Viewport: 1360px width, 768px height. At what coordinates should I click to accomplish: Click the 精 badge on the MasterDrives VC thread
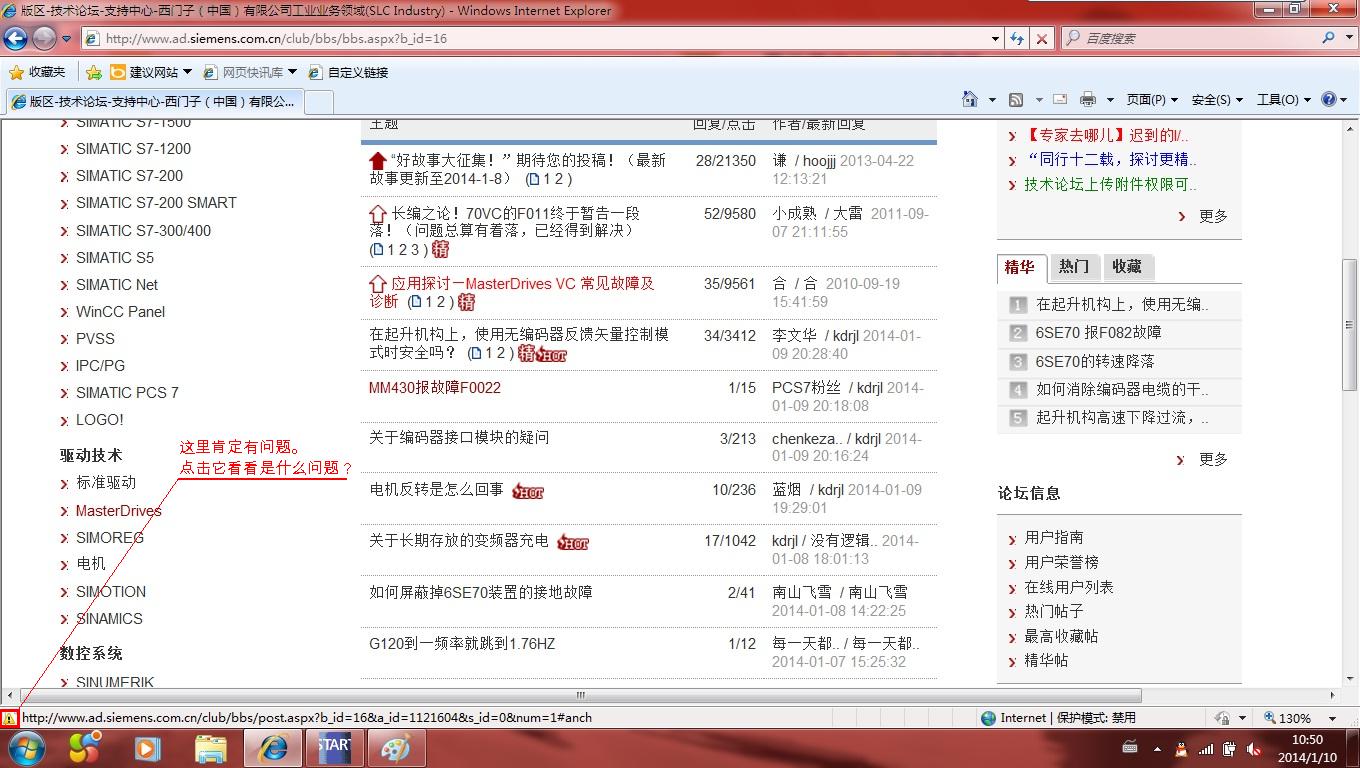466,302
